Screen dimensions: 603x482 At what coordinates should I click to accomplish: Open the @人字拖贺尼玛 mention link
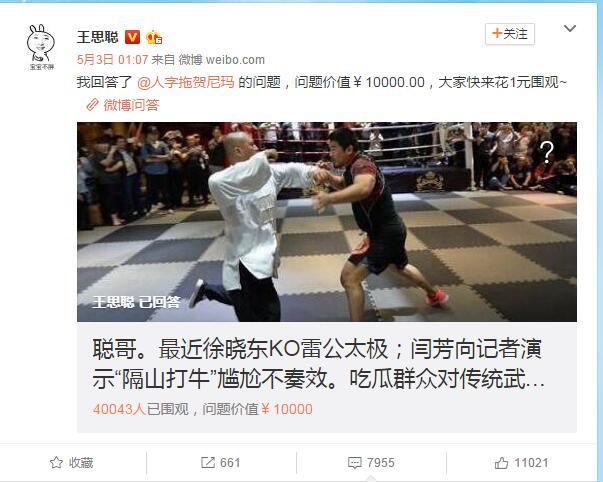[186, 82]
